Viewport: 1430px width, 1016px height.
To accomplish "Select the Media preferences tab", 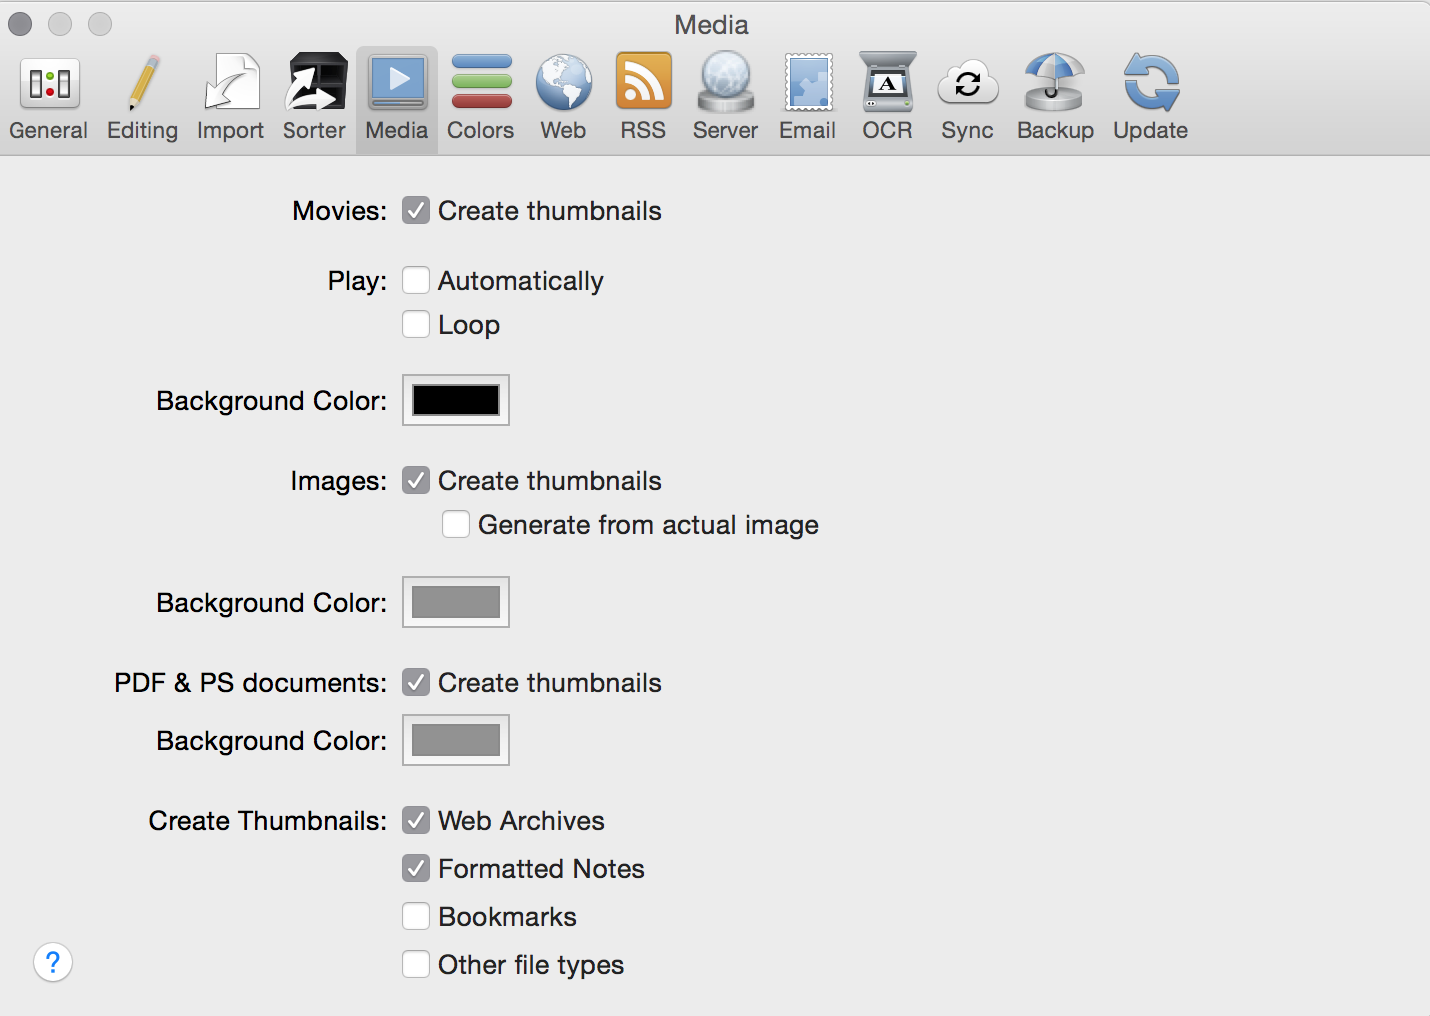I will 397,98.
